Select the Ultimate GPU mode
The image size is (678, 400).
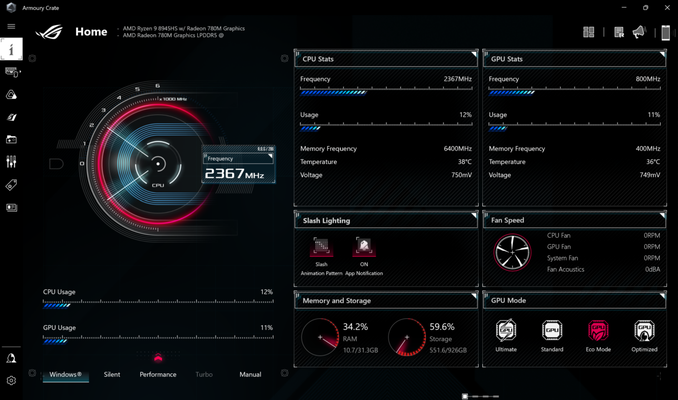(x=506, y=330)
